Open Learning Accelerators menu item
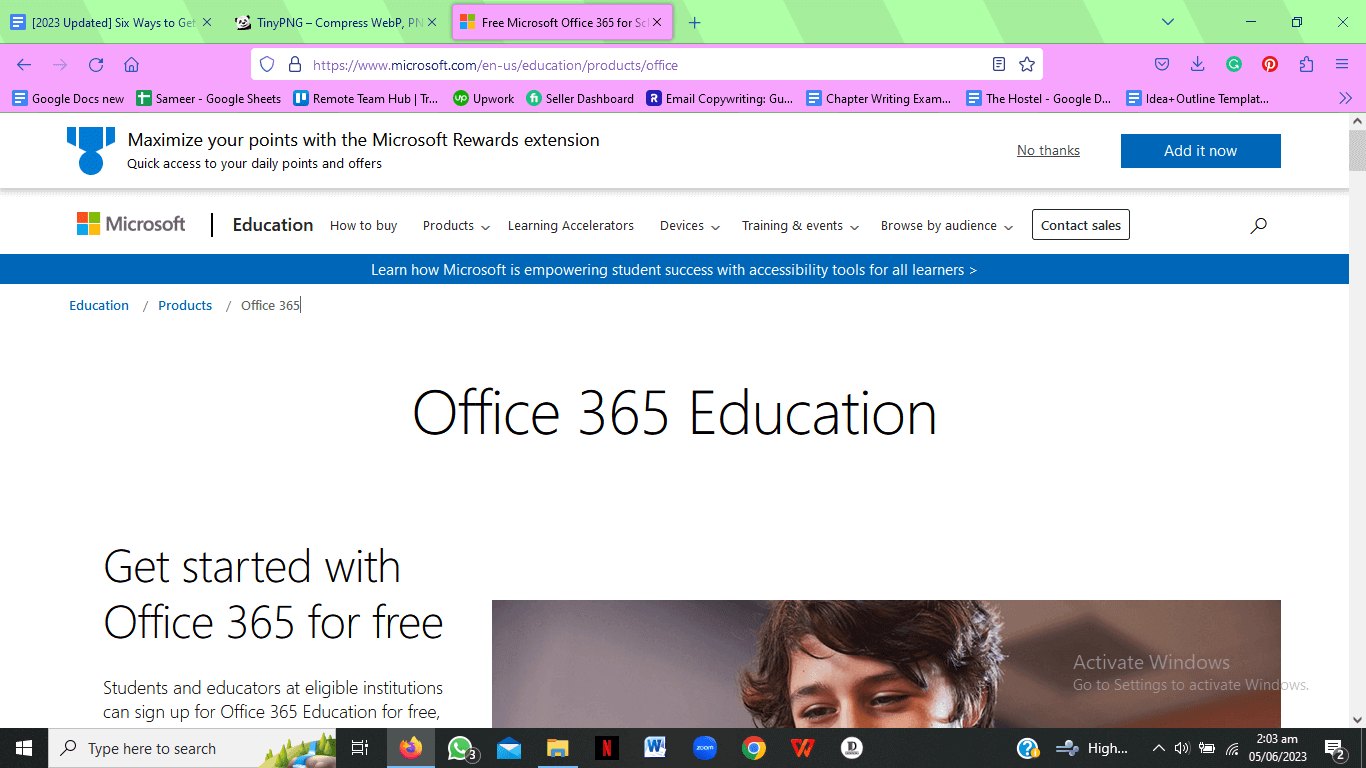The height and width of the screenshot is (768, 1366). [x=571, y=226]
